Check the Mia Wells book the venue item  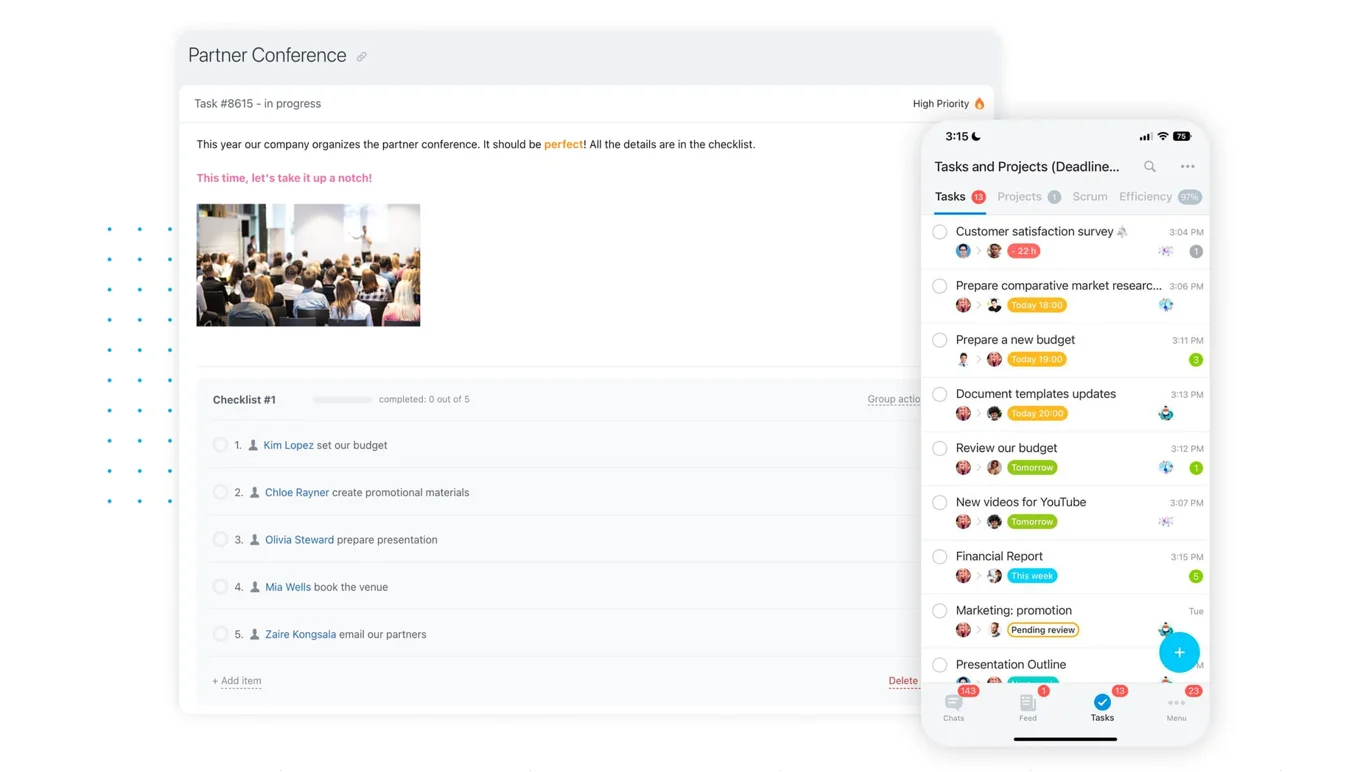point(221,586)
